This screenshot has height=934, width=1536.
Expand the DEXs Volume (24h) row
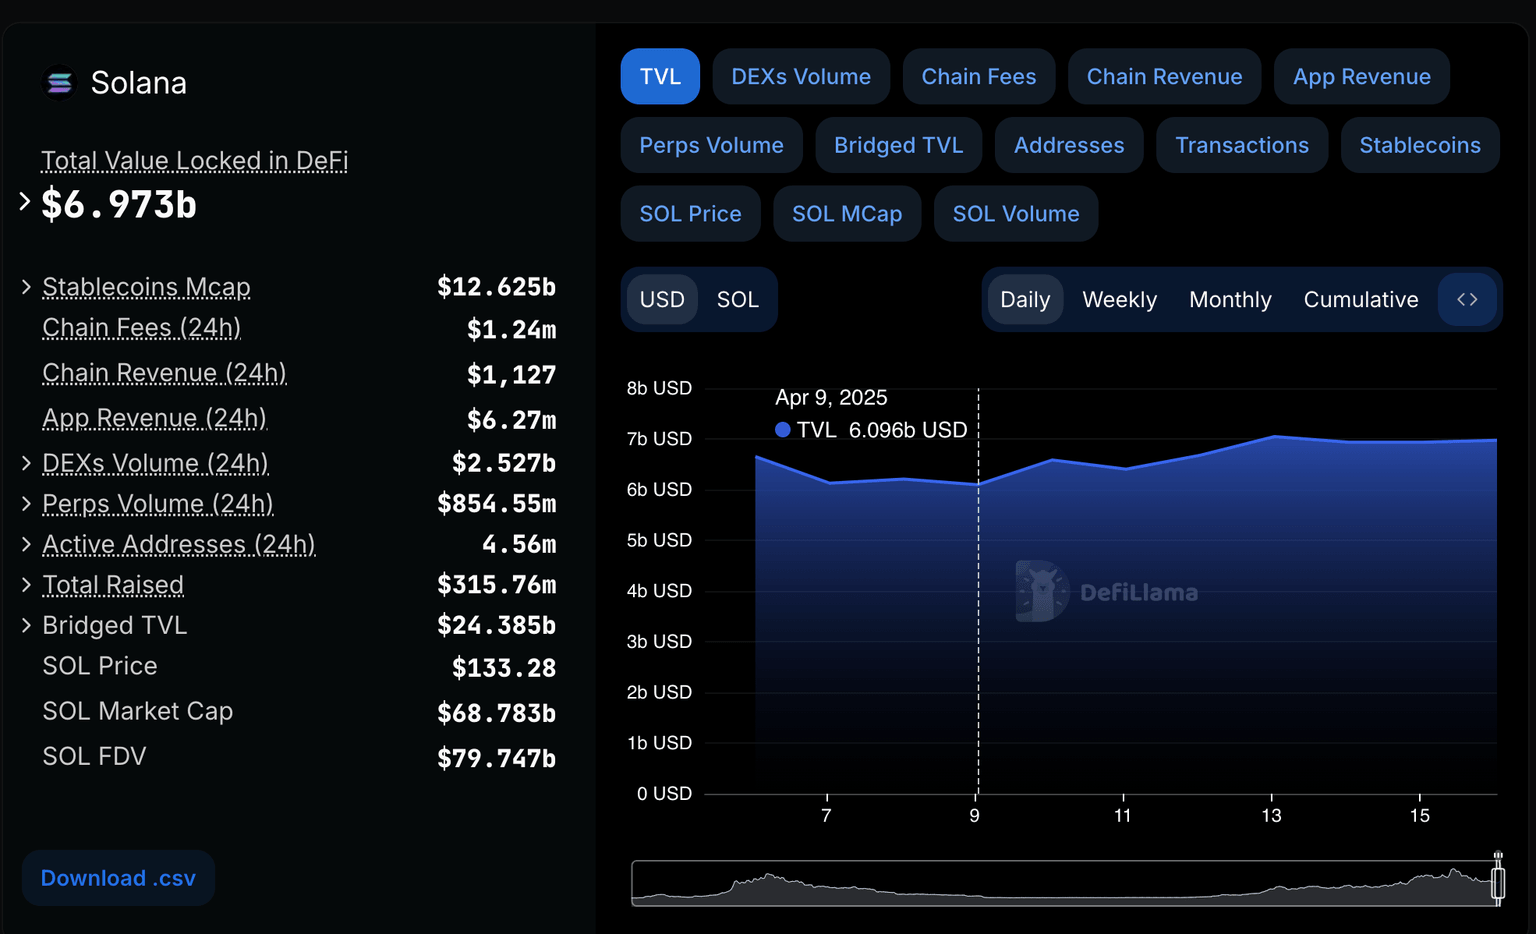26,463
